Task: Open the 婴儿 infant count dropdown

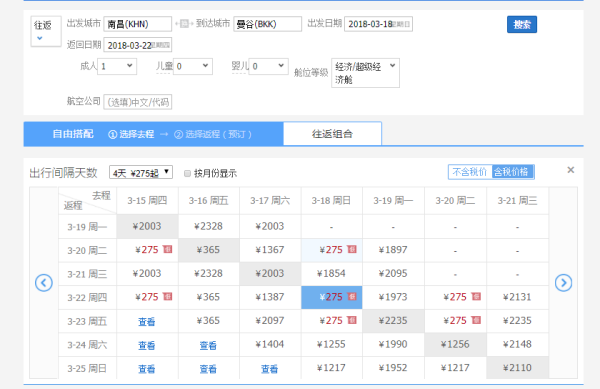Action: pyautogui.click(x=268, y=66)
